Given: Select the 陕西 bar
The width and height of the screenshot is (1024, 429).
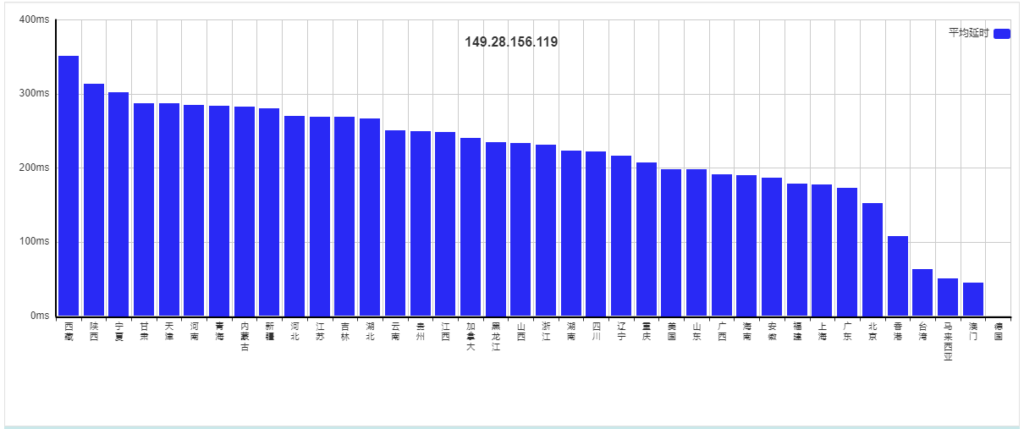Looking at the screenshot, I should click(93, 200).
